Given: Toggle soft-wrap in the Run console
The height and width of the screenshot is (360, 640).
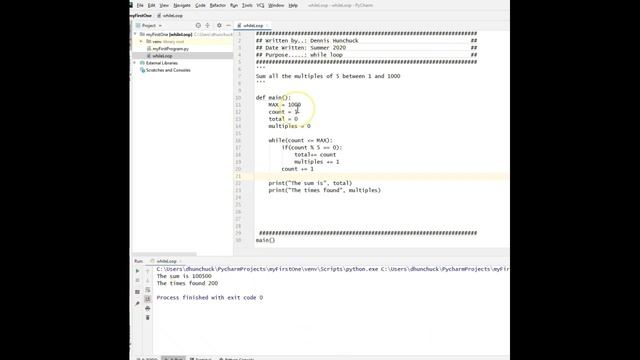Looking at the screenshot, I should pyautogui.click(x=148, y=290).
